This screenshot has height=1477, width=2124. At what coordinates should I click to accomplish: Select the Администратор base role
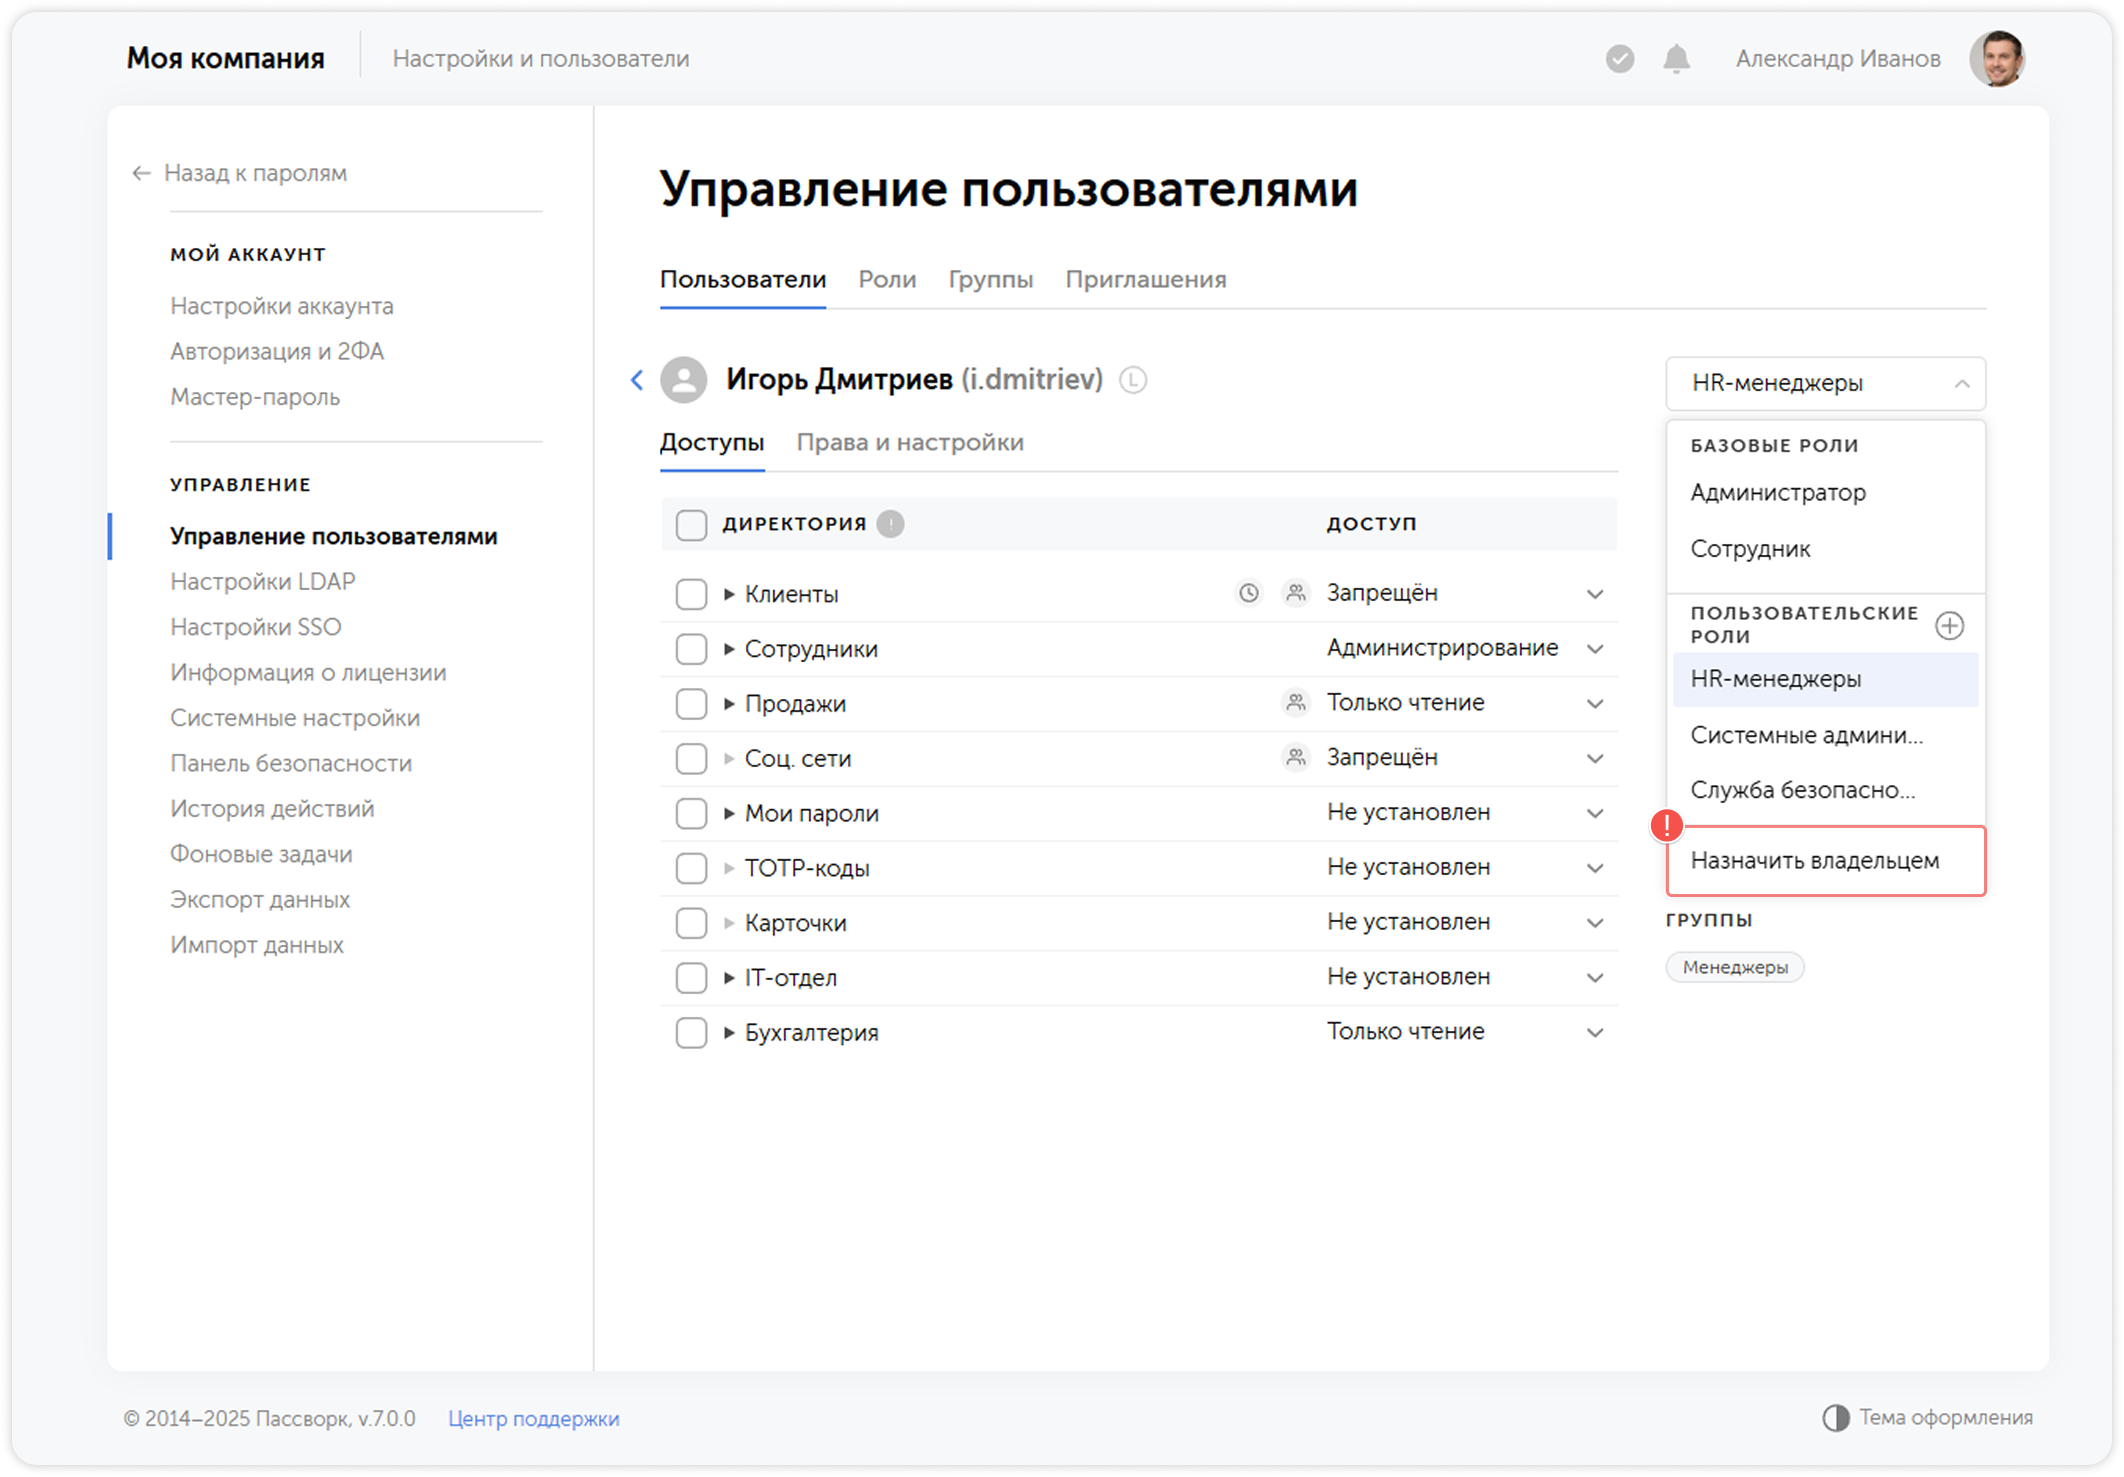click(1825, 493)
